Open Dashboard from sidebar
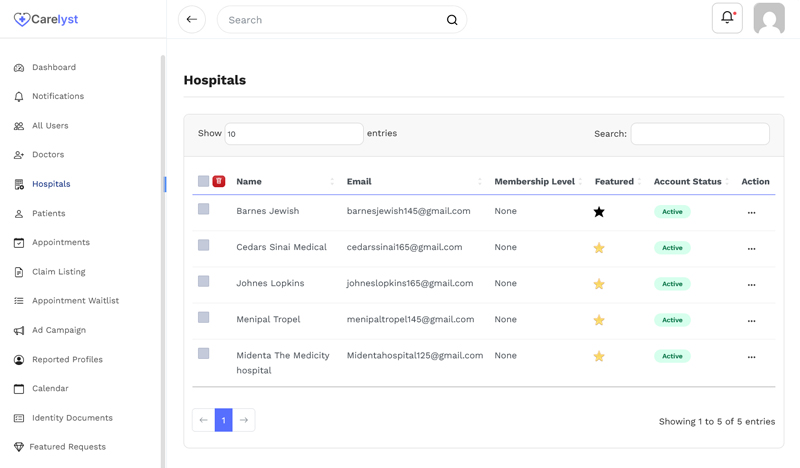Screen dimensions: 800x468 (x=54, y=67)
